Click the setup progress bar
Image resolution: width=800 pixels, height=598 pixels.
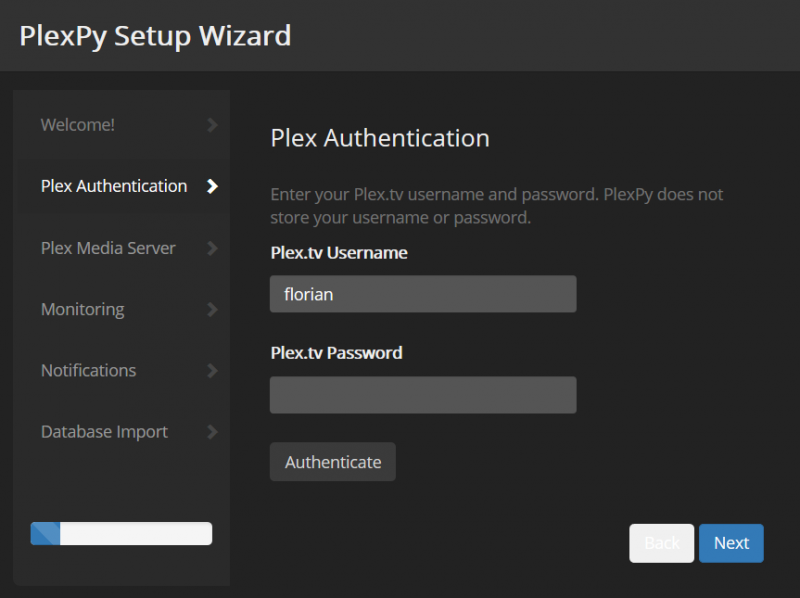pos(120,533)
